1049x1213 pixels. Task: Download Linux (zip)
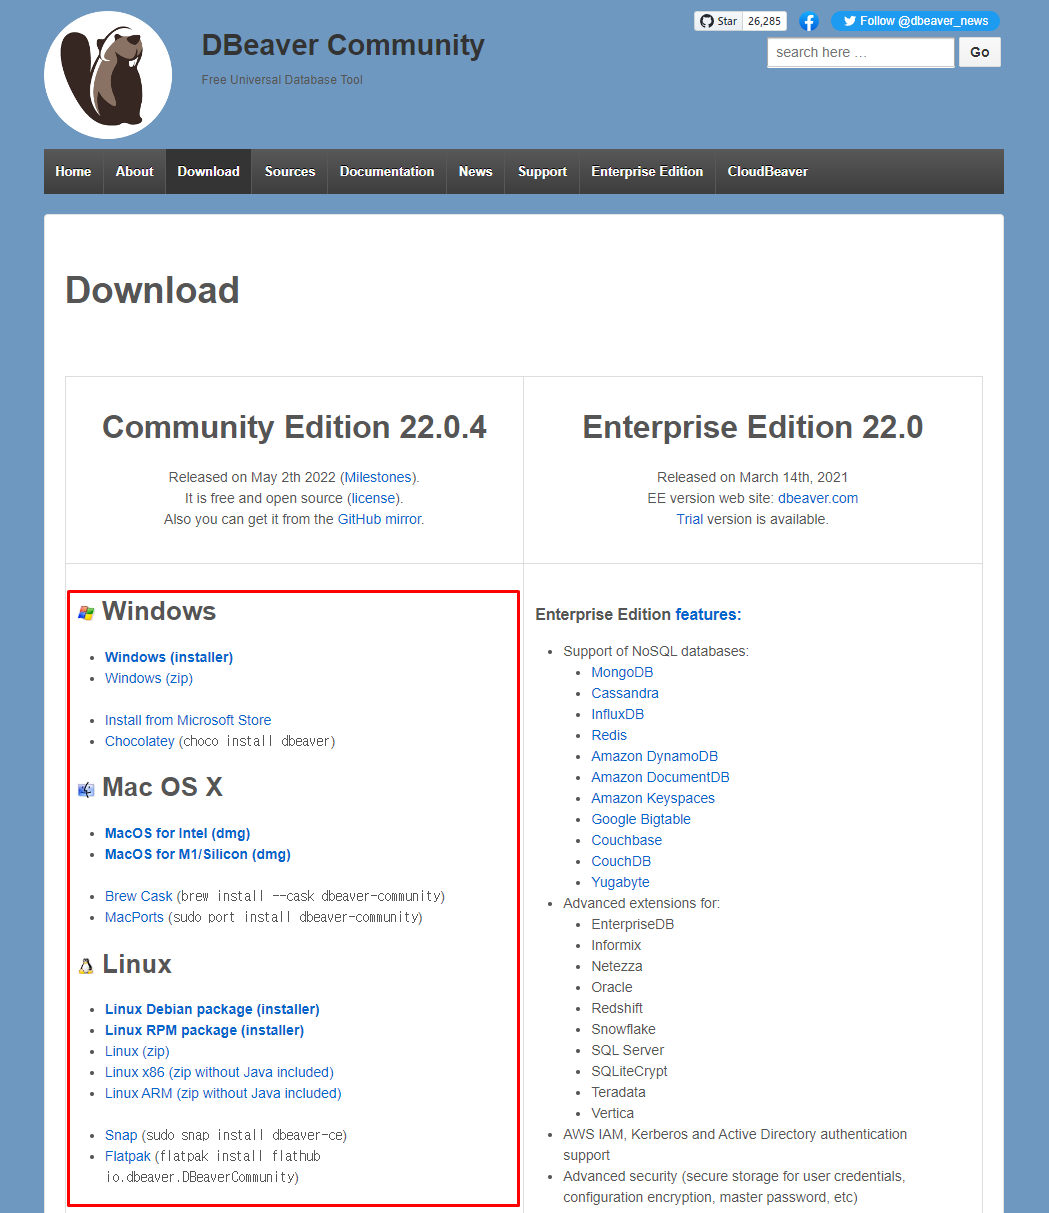(x=137, y=1051)
